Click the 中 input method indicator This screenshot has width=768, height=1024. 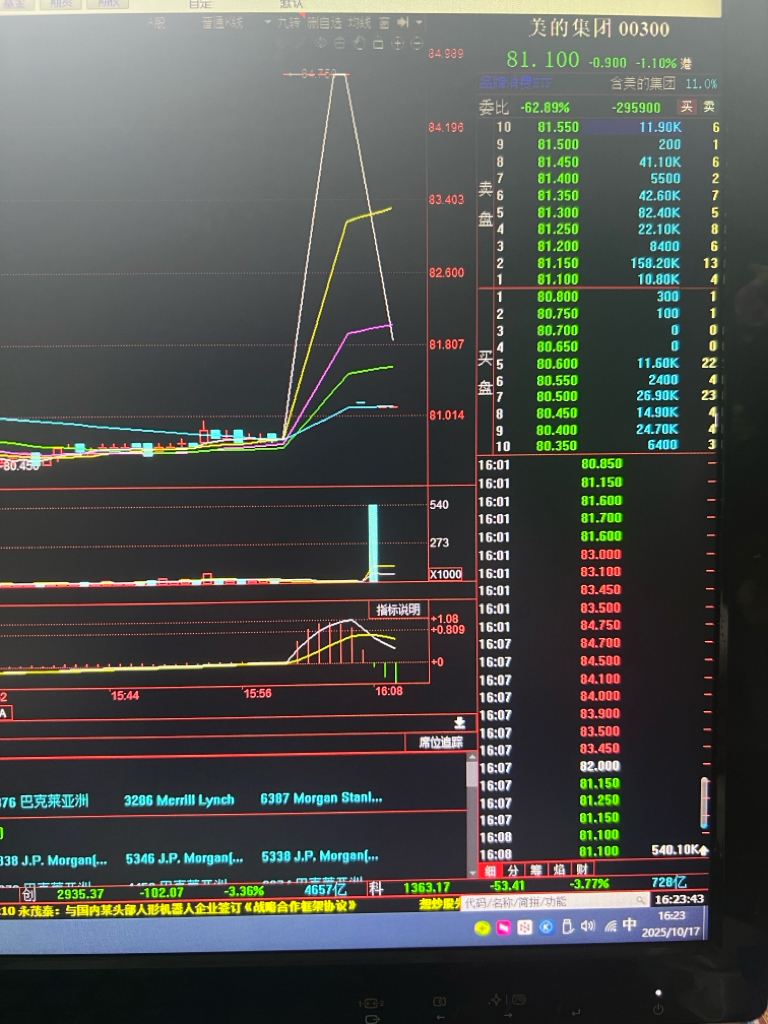click(x=629, y=924)
